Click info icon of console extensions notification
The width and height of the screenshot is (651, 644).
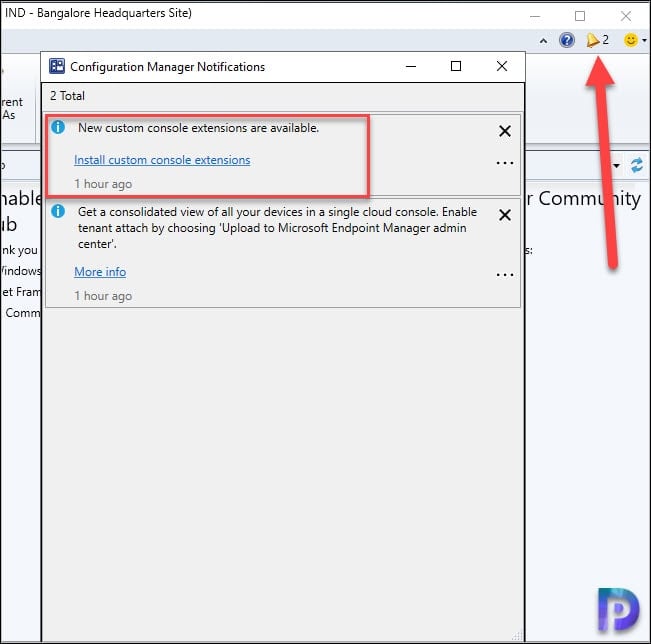[x=58, y=127]
